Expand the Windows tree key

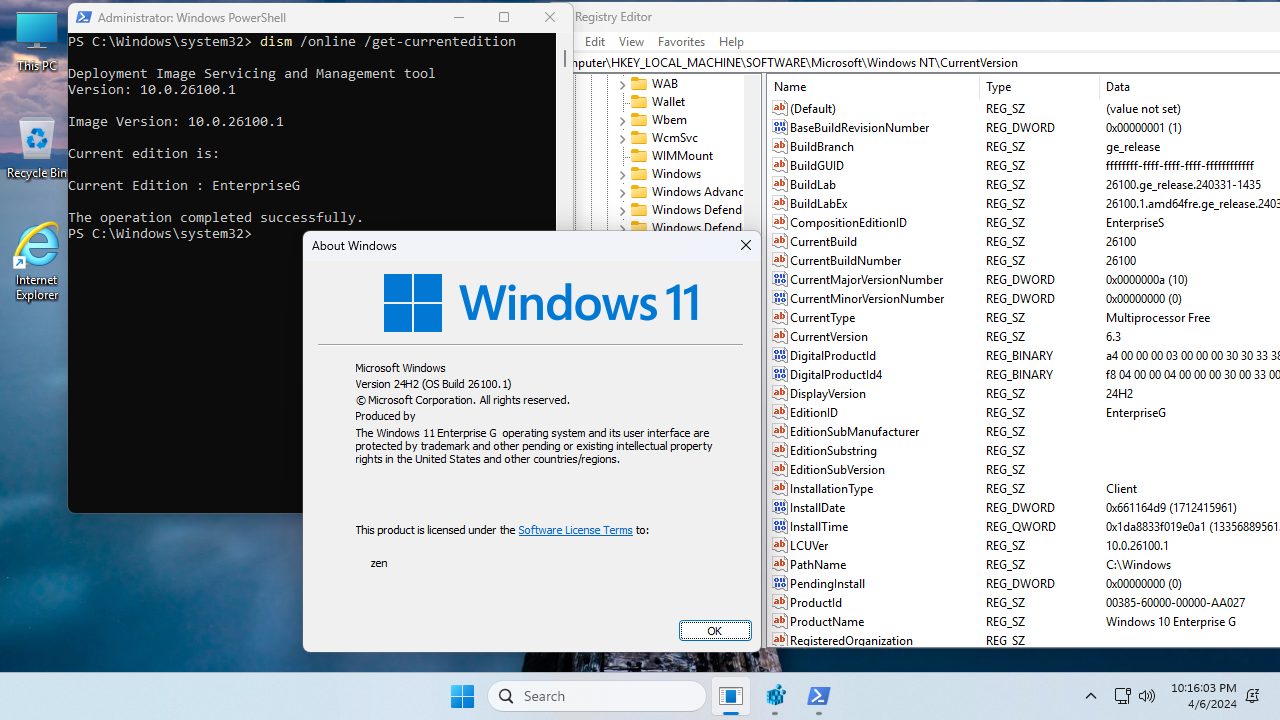point(622,174)
